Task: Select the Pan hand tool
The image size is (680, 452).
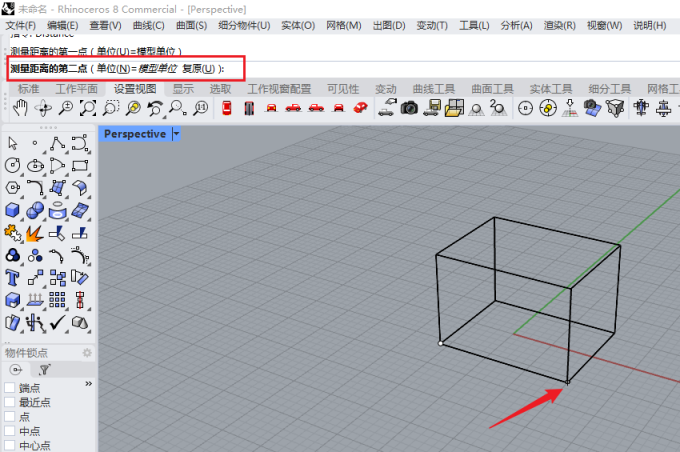Action: click(x=20, y=108)
